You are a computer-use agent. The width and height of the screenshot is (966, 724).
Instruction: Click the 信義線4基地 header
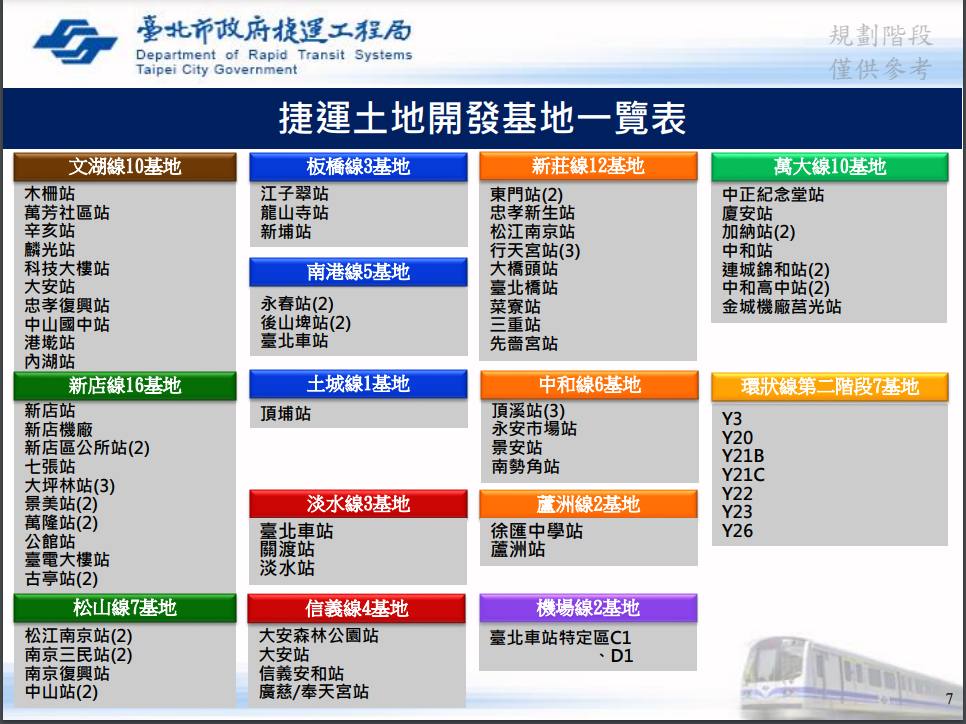[x=357, y=609]
